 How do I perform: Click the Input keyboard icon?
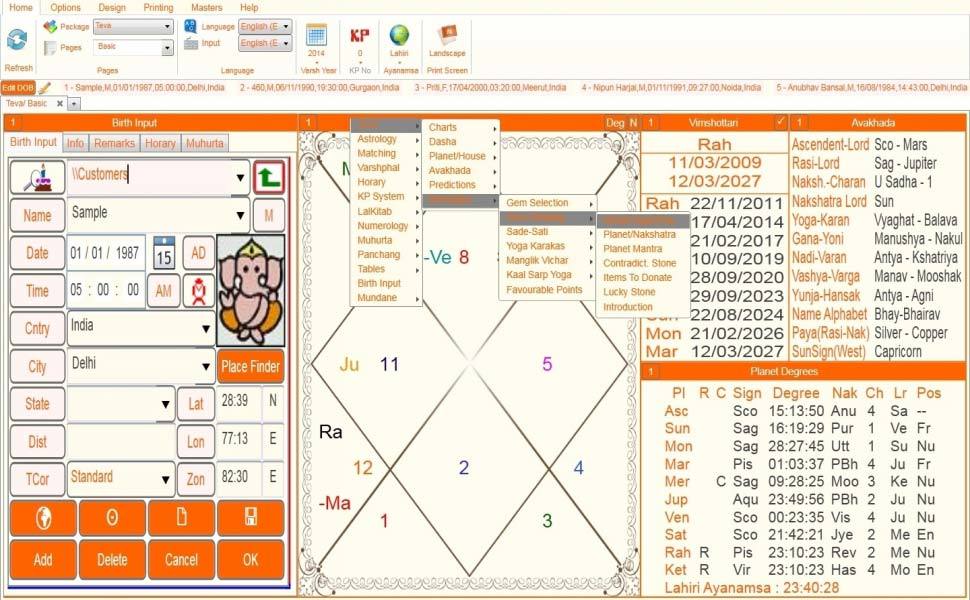tap(191, 43)
